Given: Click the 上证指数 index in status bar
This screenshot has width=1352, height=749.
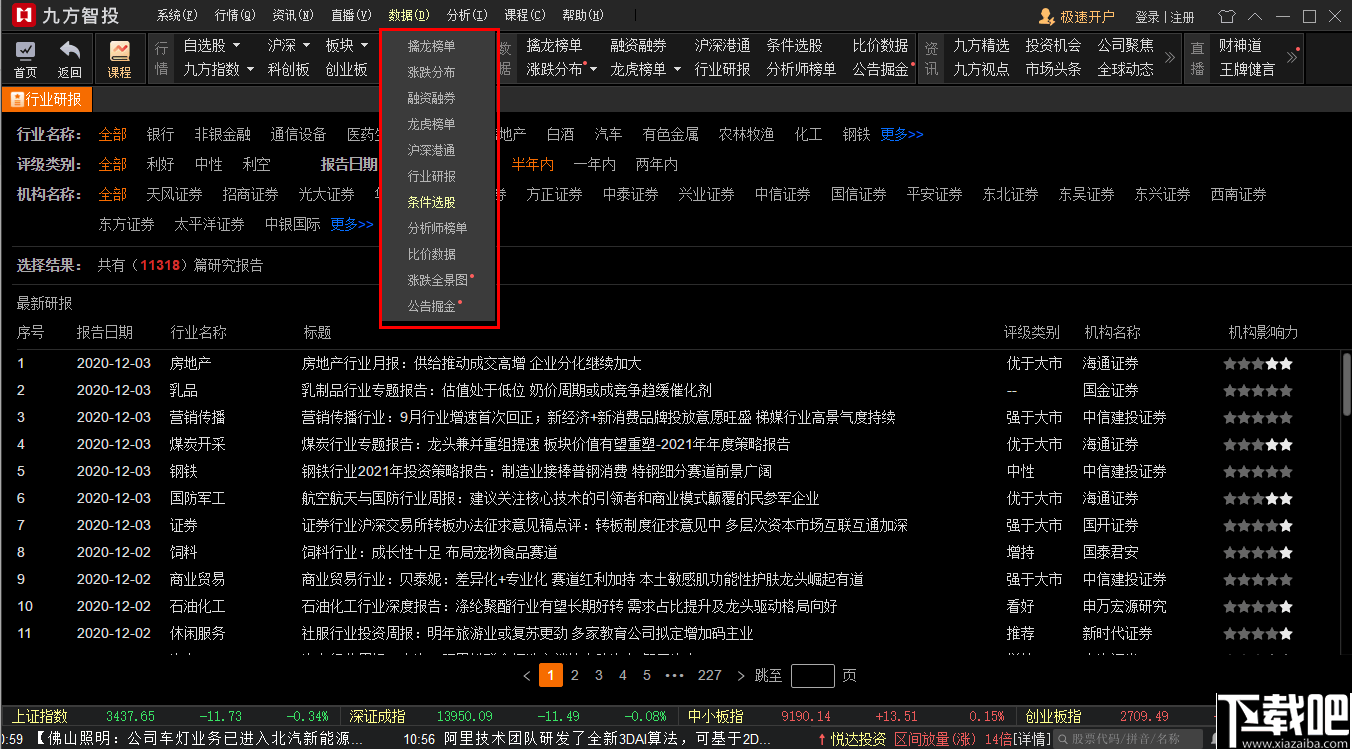Looking at the screenshot, I should pyautogui.click(x=40, y=717).
